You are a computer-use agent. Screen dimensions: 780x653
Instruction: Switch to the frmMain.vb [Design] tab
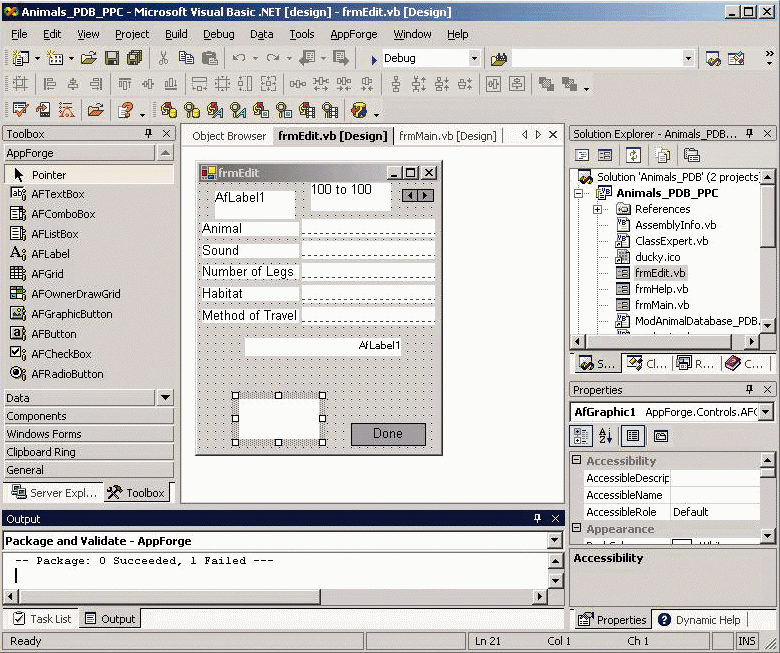click(447, 136)
